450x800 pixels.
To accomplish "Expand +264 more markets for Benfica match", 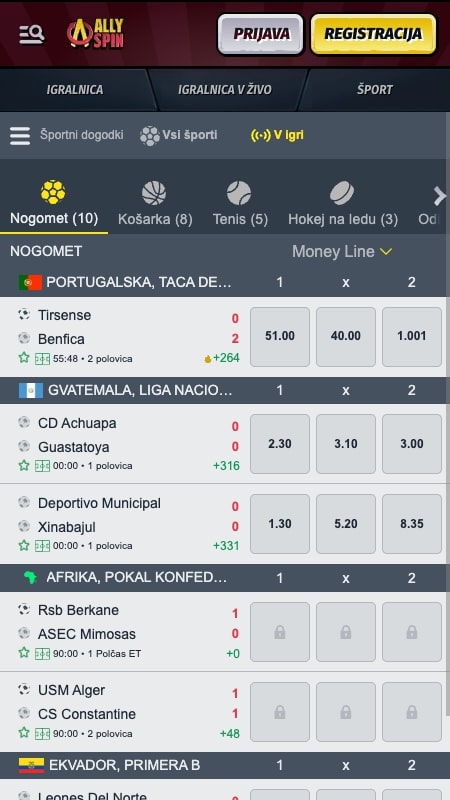I will click(221, 358).
